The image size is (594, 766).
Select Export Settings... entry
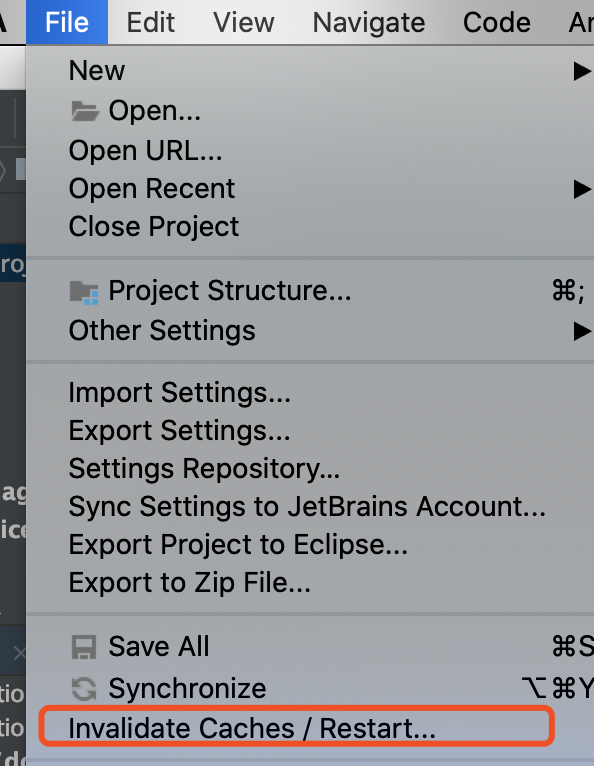point(180,431)
